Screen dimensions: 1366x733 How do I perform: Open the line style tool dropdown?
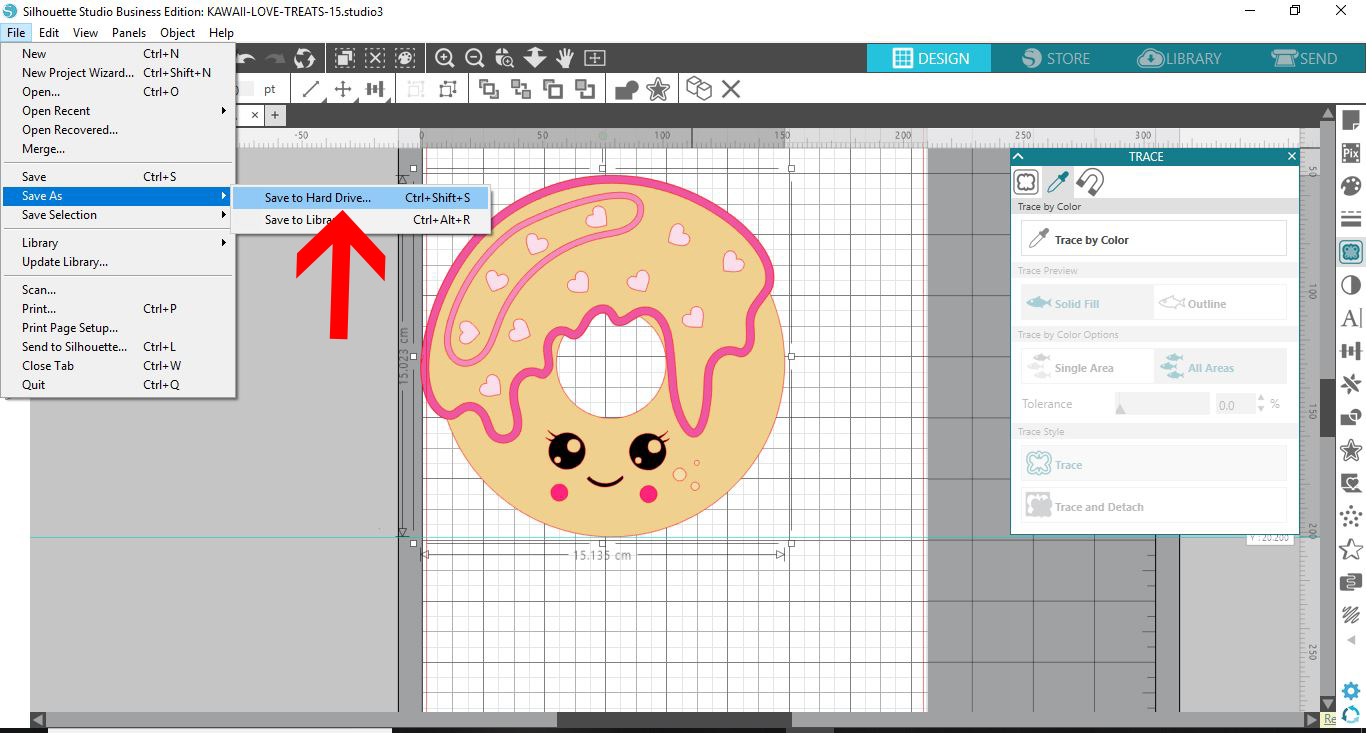311,89
